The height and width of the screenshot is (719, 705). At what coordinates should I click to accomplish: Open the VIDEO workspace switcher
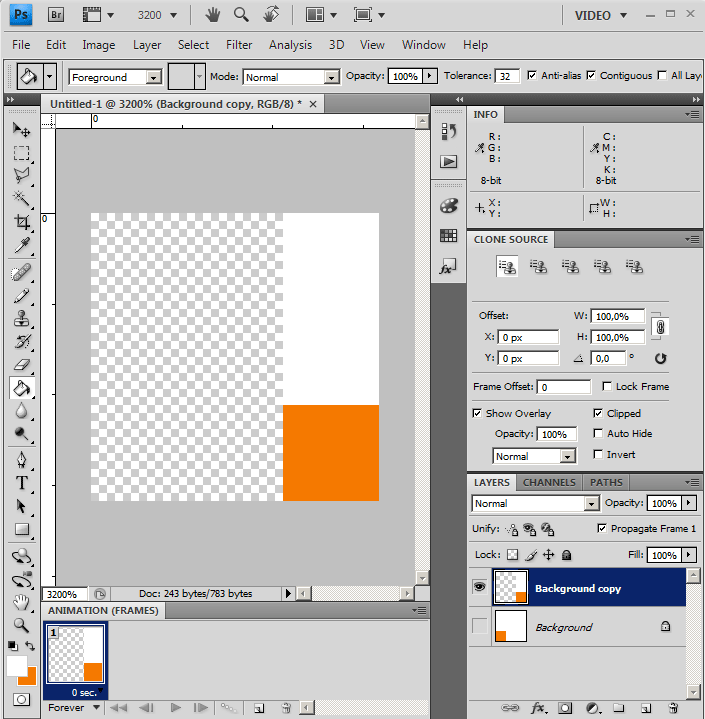(601, 15)
